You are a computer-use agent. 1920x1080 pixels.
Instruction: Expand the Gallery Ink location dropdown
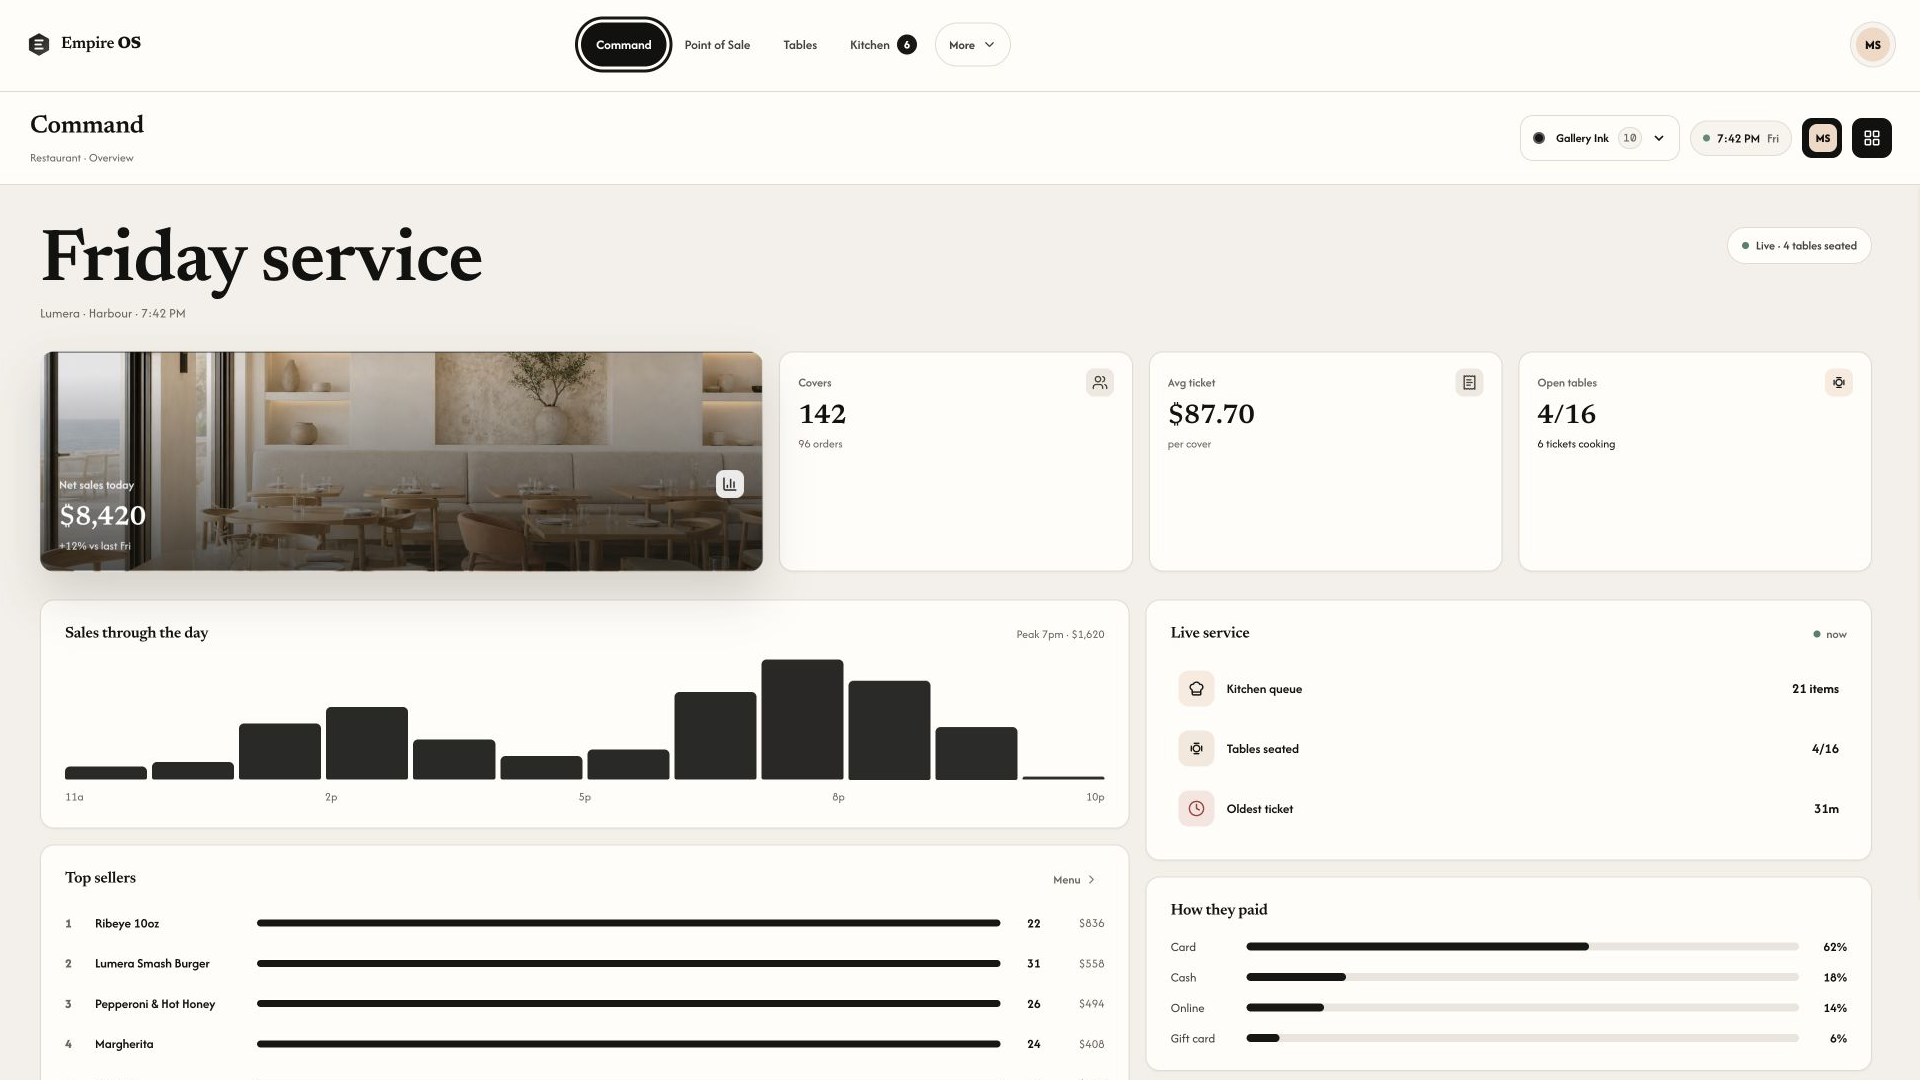[x=1599, y=138]
